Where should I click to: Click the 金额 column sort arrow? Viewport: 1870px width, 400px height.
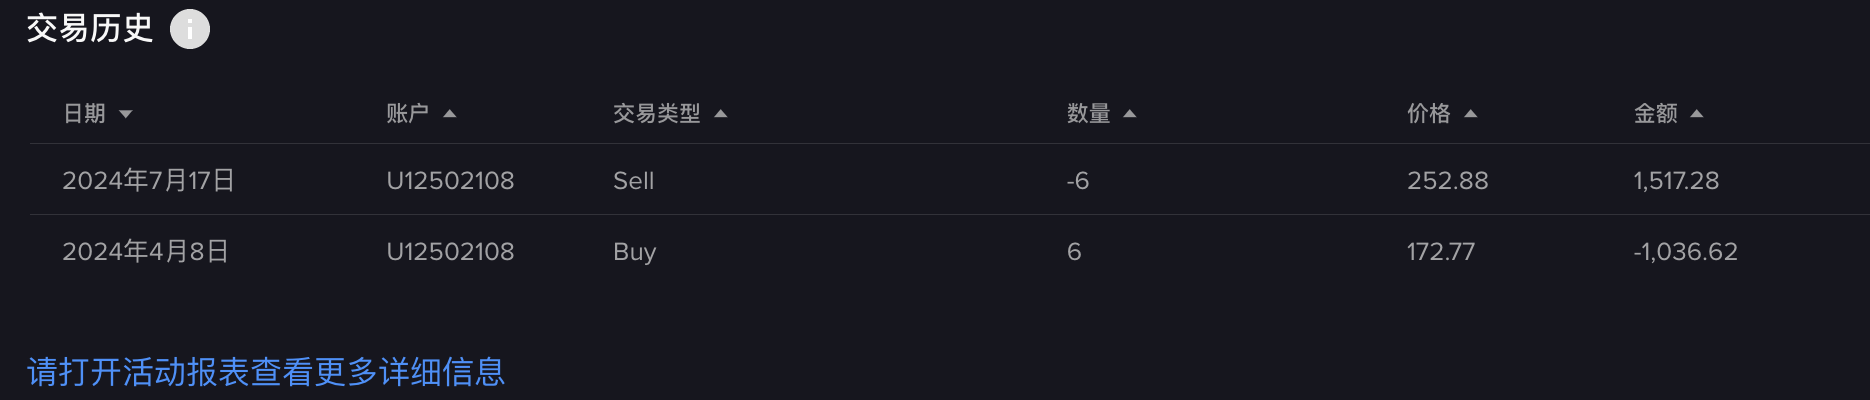click(x=1697, y=114)
